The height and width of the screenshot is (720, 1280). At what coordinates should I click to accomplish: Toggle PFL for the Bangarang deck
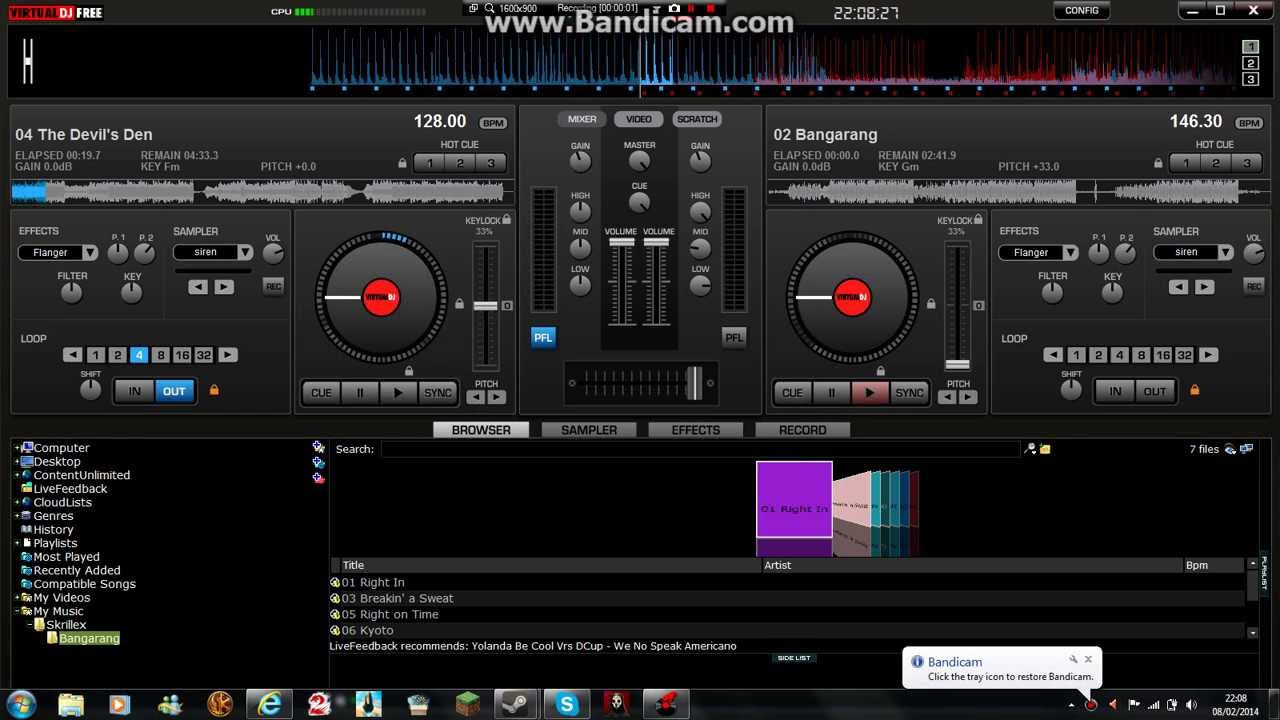734,338
